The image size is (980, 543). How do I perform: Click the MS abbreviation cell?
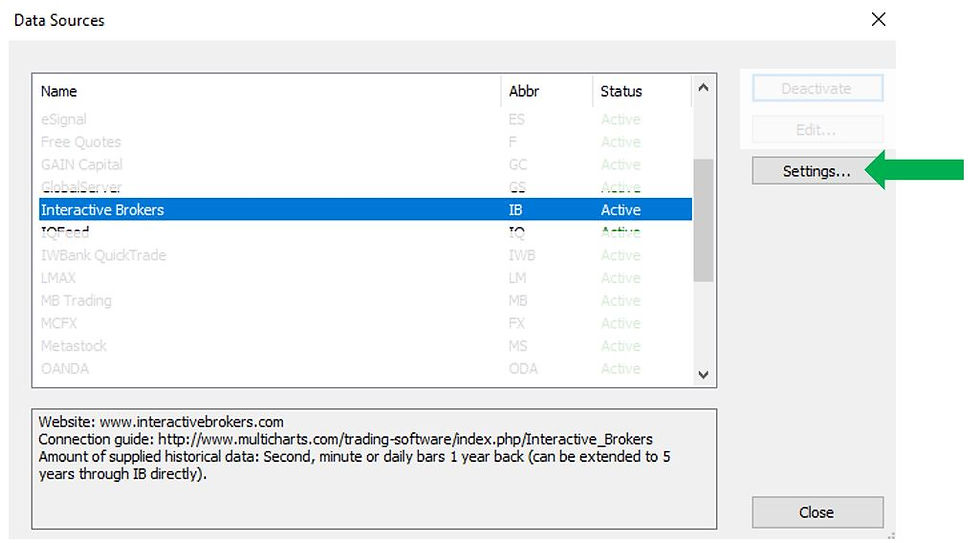click(x=518, y=346)
